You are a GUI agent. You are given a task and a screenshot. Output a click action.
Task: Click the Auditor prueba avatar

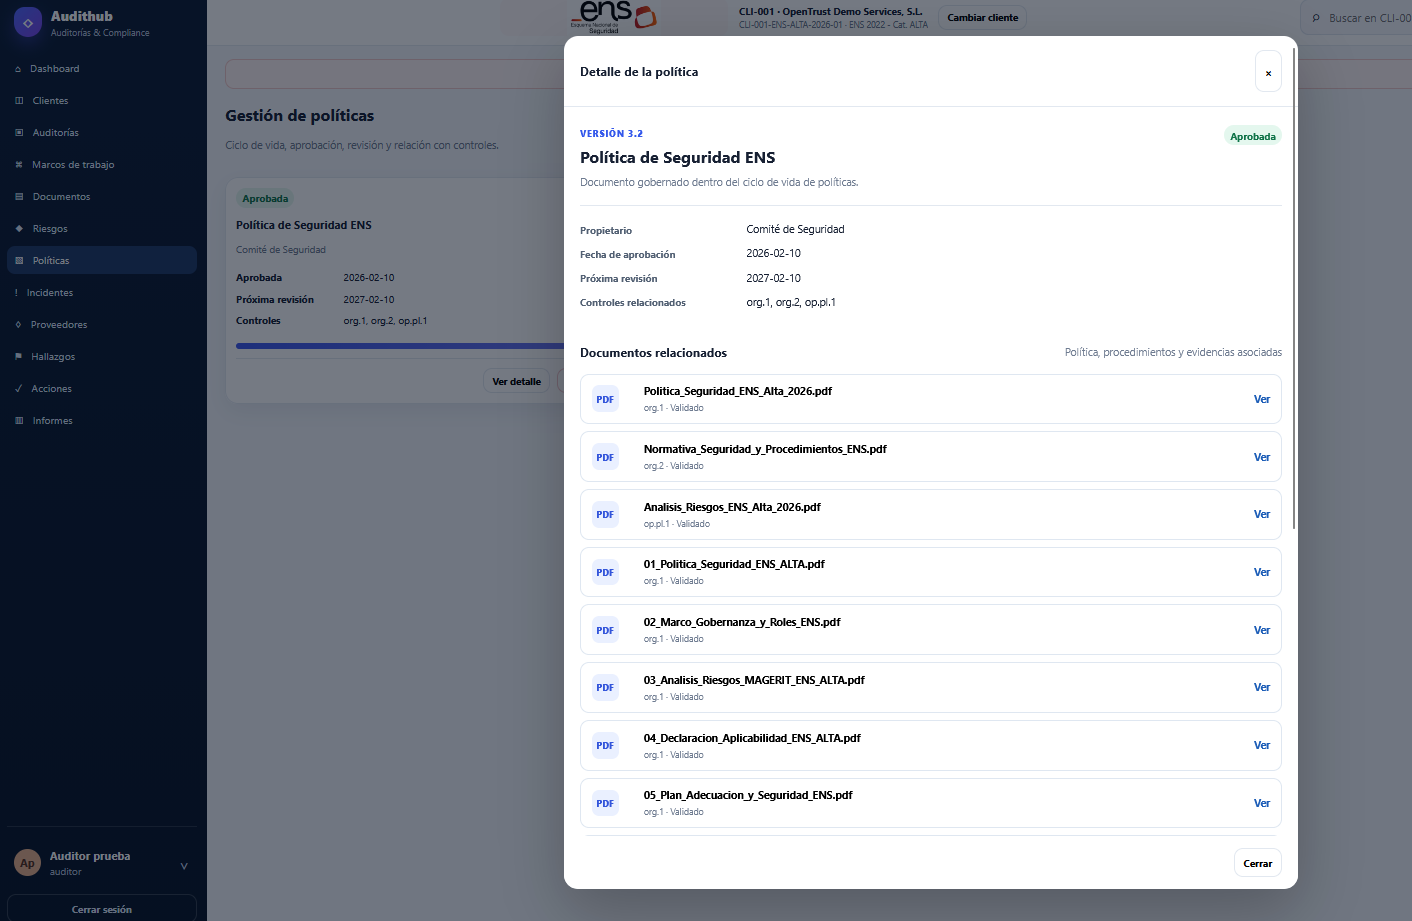(x=27, y=863)
